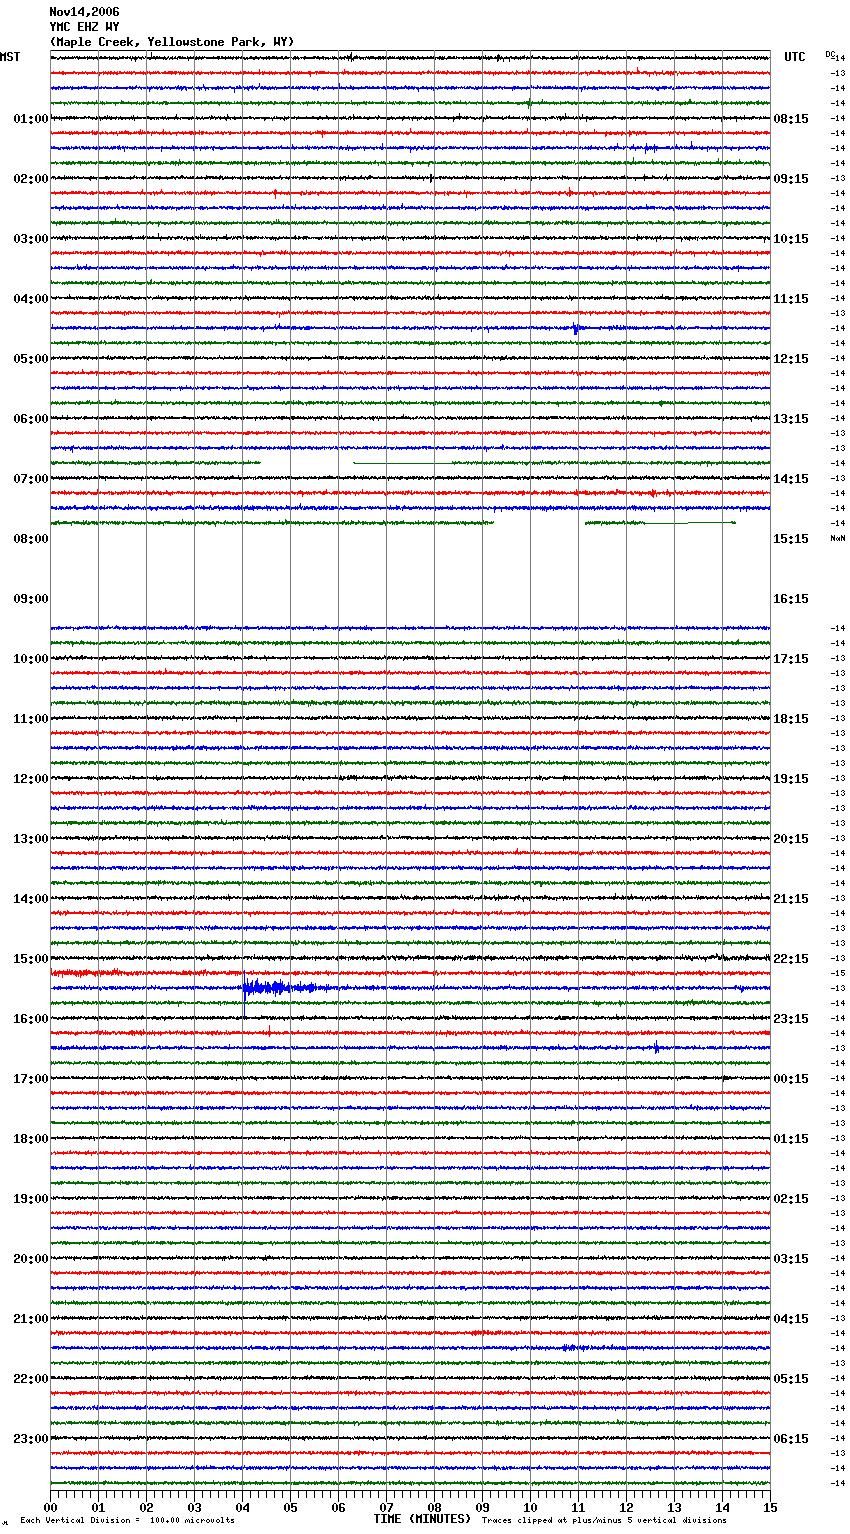Click the 16:15 UTC time label
The width and height of the screenshot is (850, 1534).
pos(791,599)
